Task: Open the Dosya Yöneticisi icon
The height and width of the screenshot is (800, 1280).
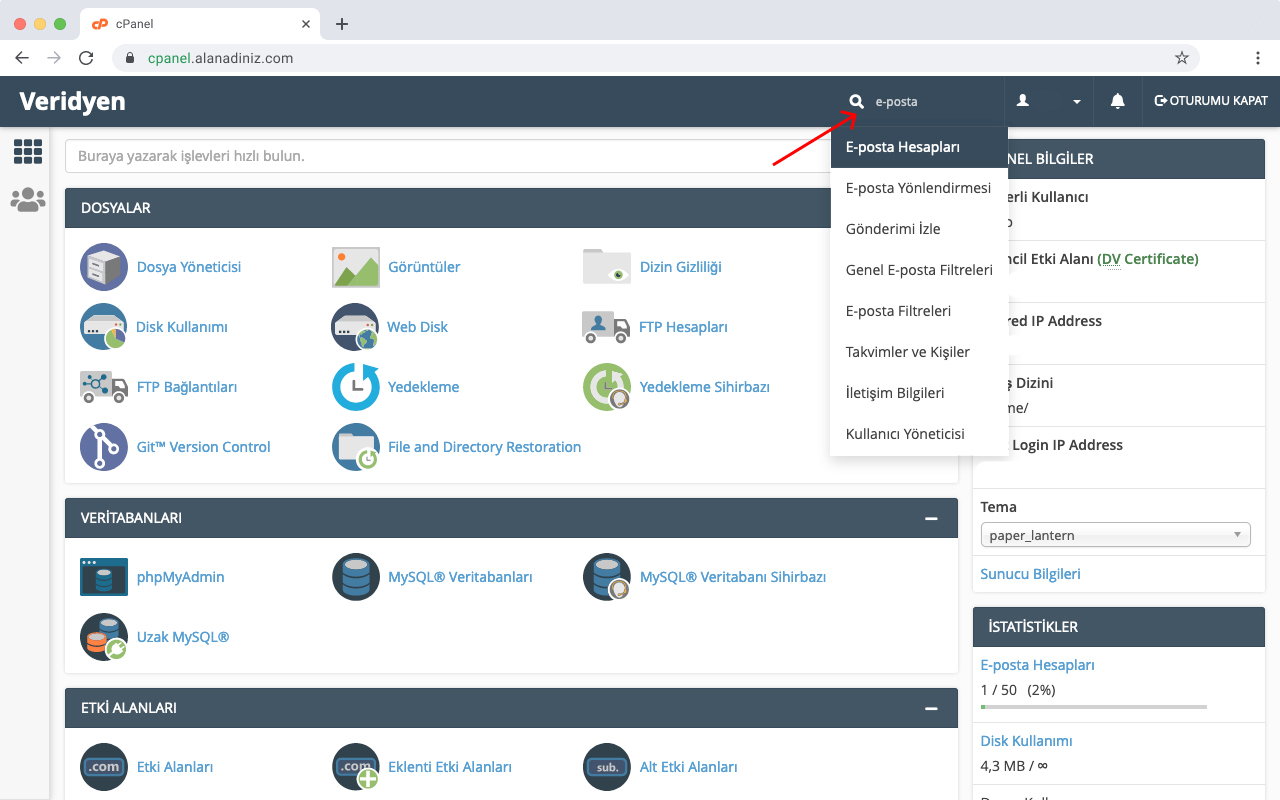Action: click(104, 267)
